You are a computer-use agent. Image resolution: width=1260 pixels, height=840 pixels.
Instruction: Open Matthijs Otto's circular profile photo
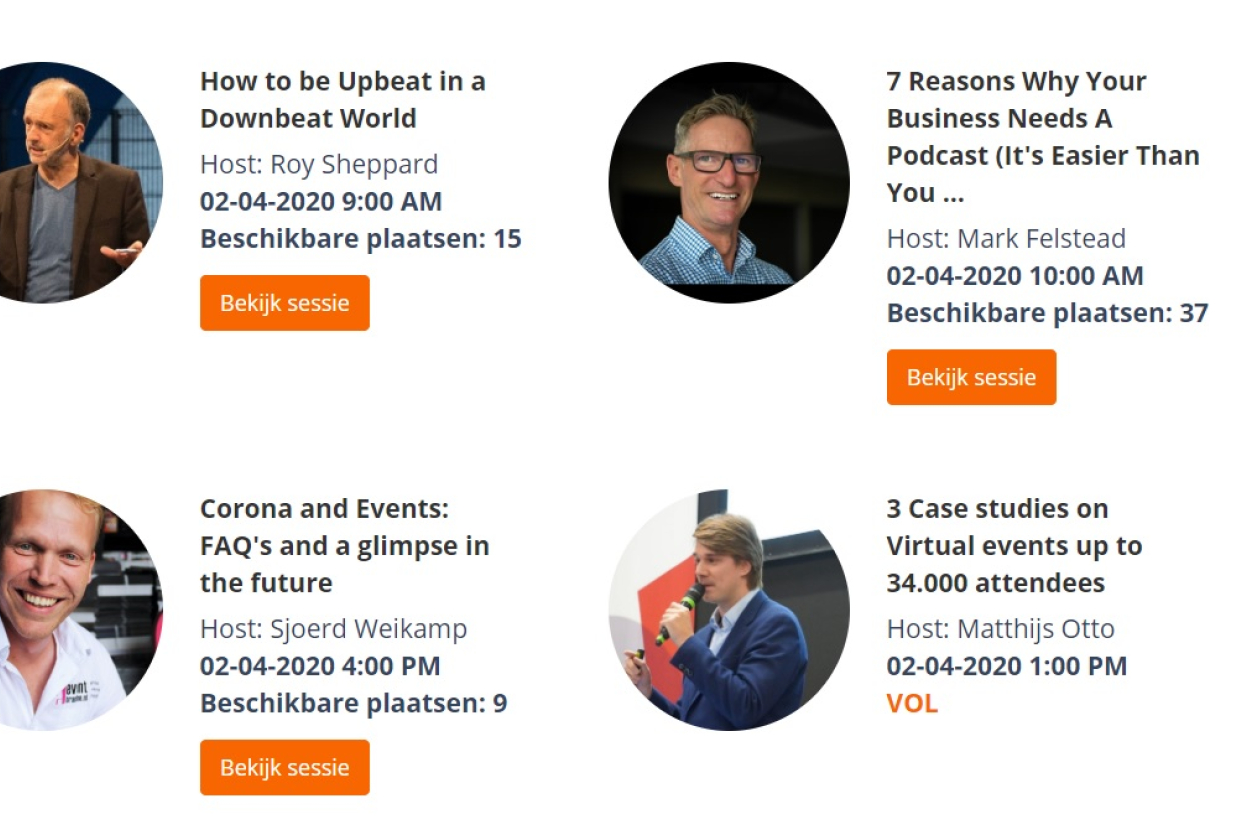(x=729, y=610)
